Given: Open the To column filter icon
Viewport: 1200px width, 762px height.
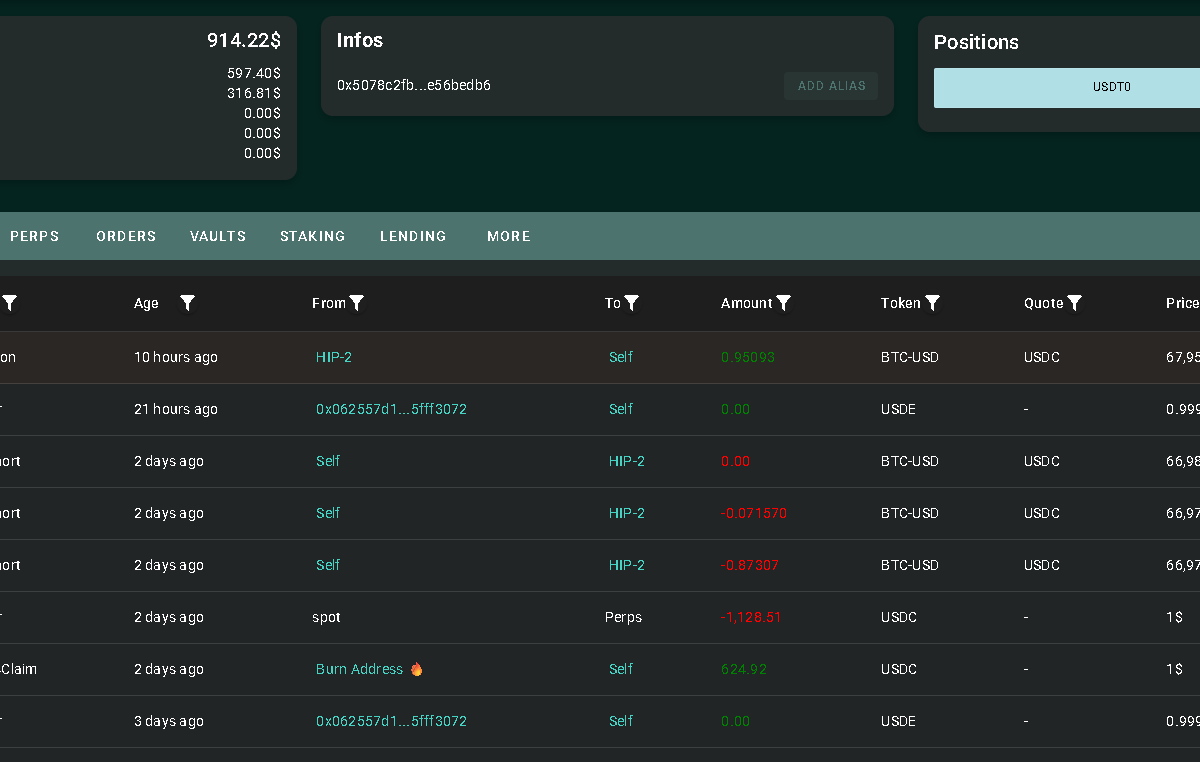Looking at the screenshot, I should pos(631,303).
